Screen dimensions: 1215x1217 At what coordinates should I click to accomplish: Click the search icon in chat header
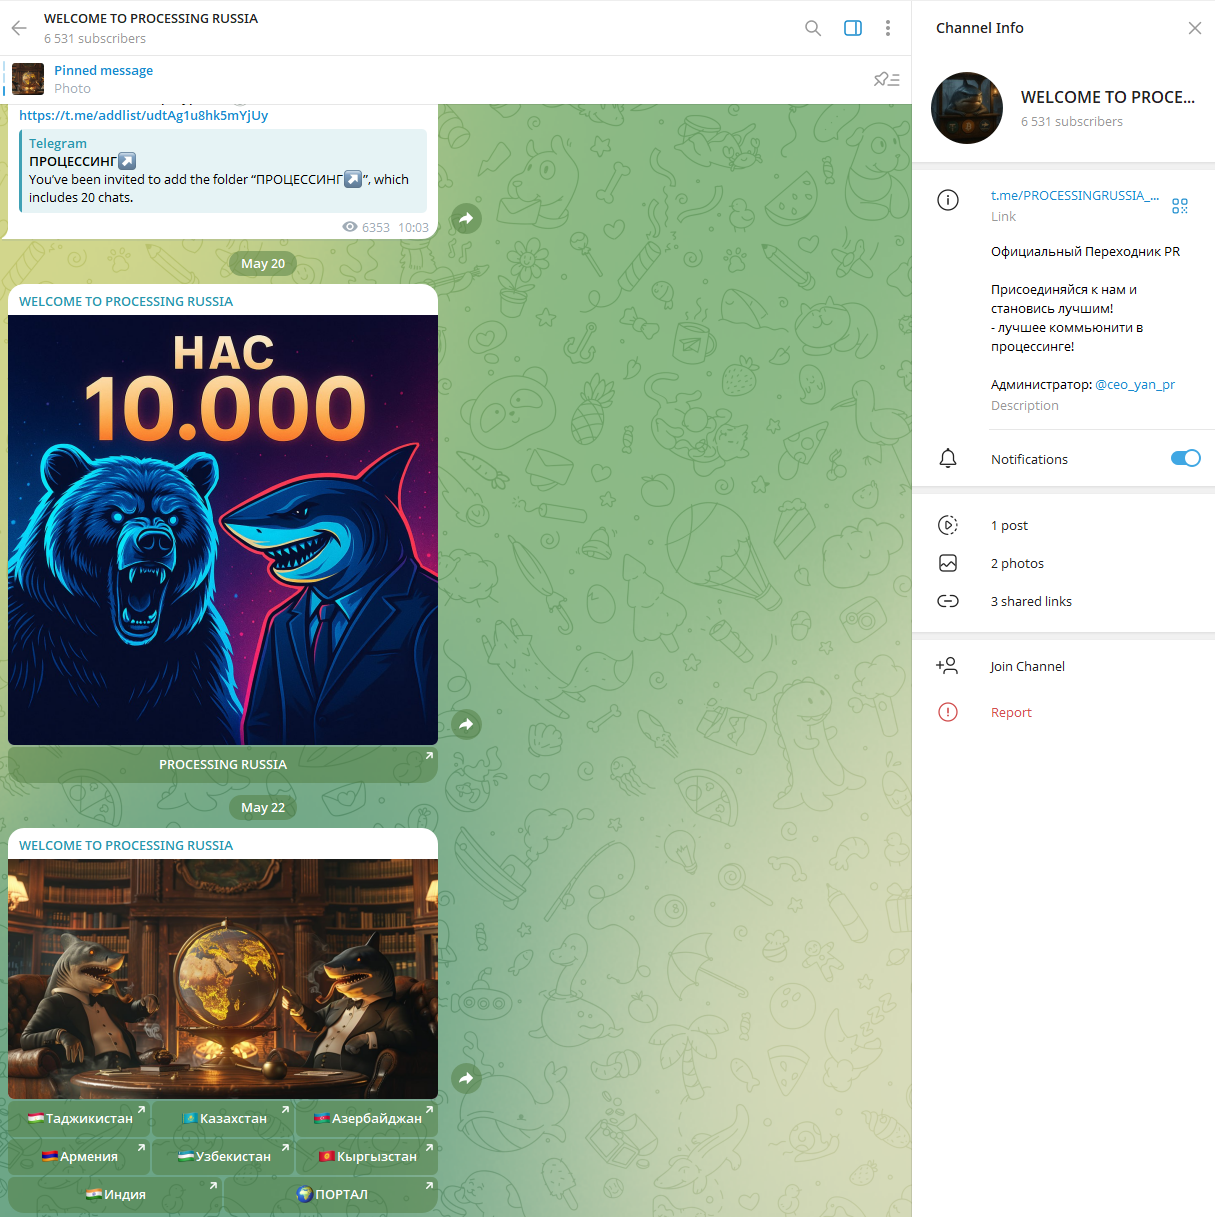(813, 28)
